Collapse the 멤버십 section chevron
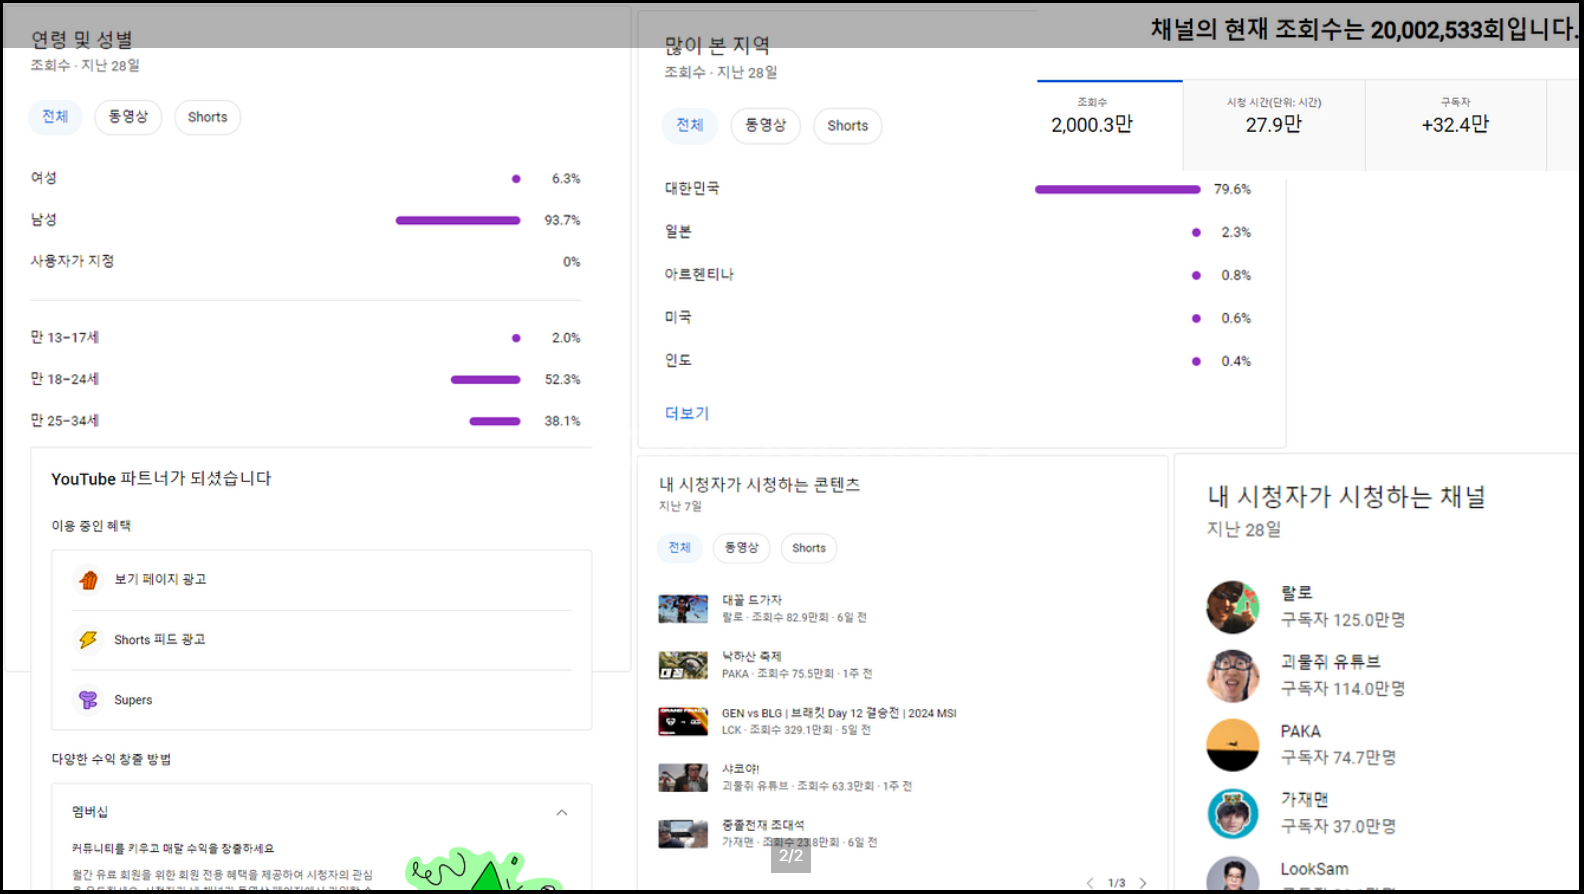Viewport: 1584px width, 894px height. click(x=562, y=812)
